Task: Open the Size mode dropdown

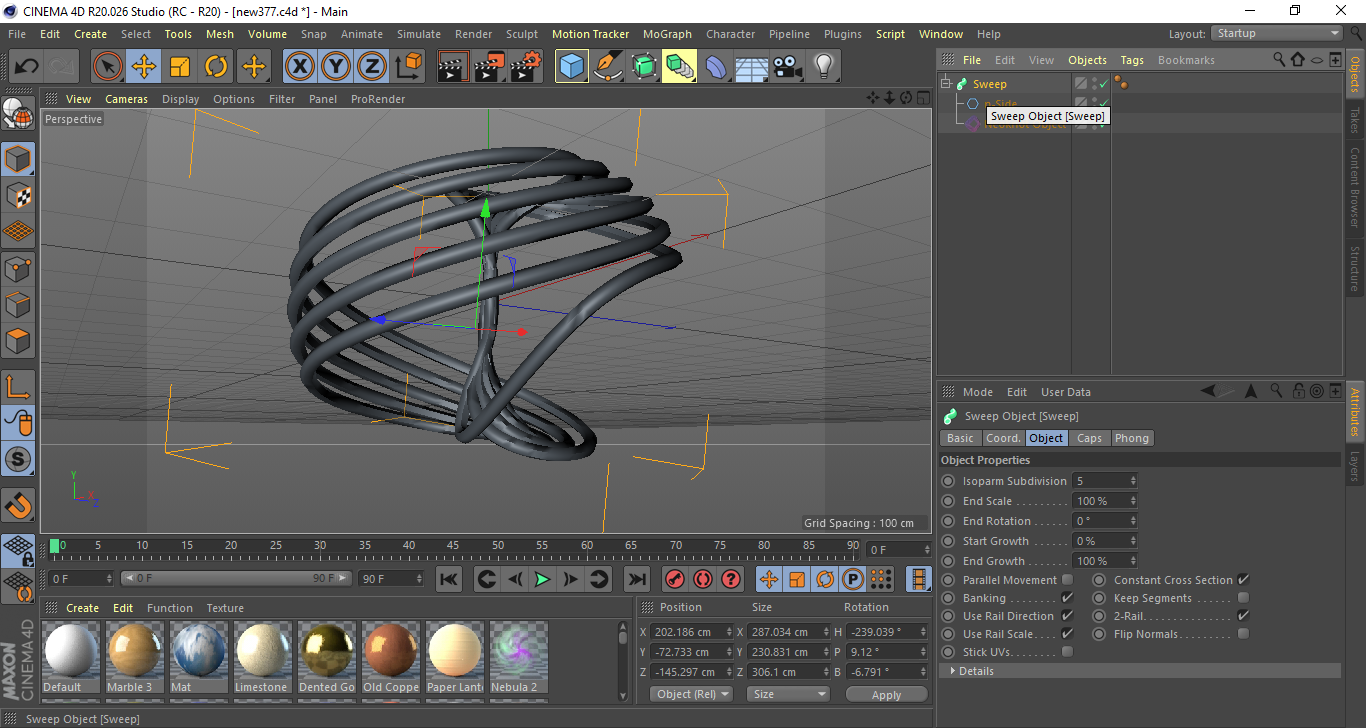Action: pyautogui.click(x=789, y=694)
